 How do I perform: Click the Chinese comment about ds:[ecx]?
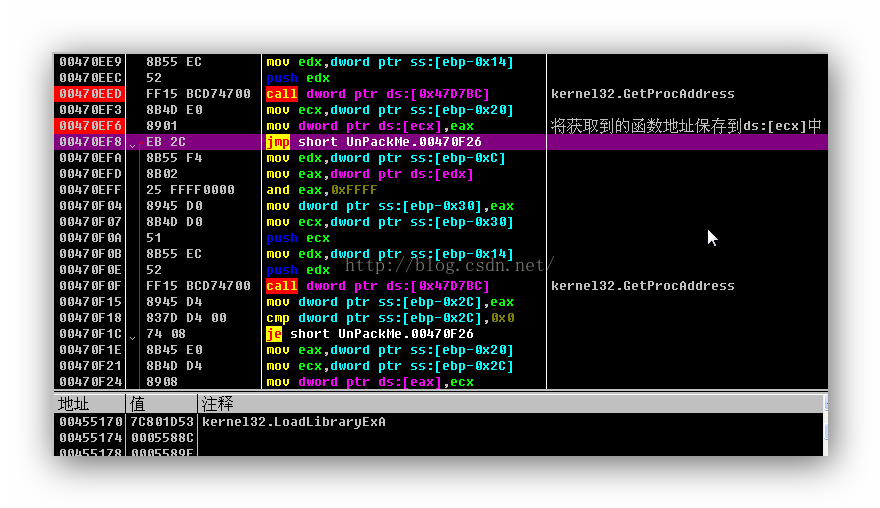point(686,126)
